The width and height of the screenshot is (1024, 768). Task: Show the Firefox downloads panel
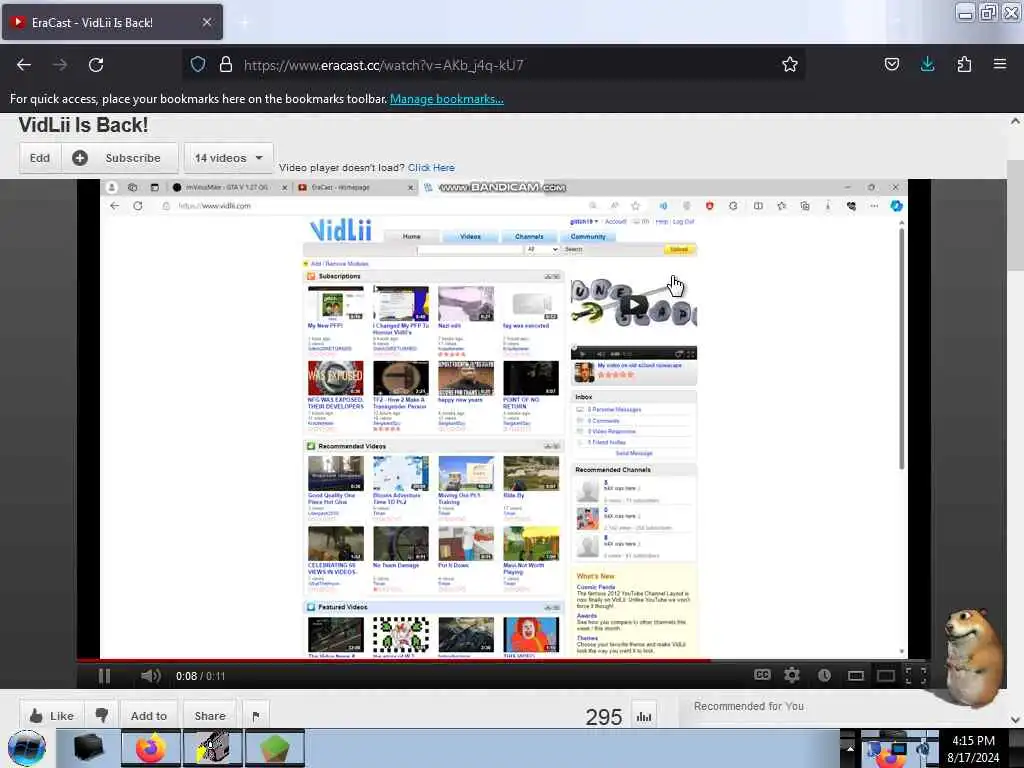pos(927,64)
